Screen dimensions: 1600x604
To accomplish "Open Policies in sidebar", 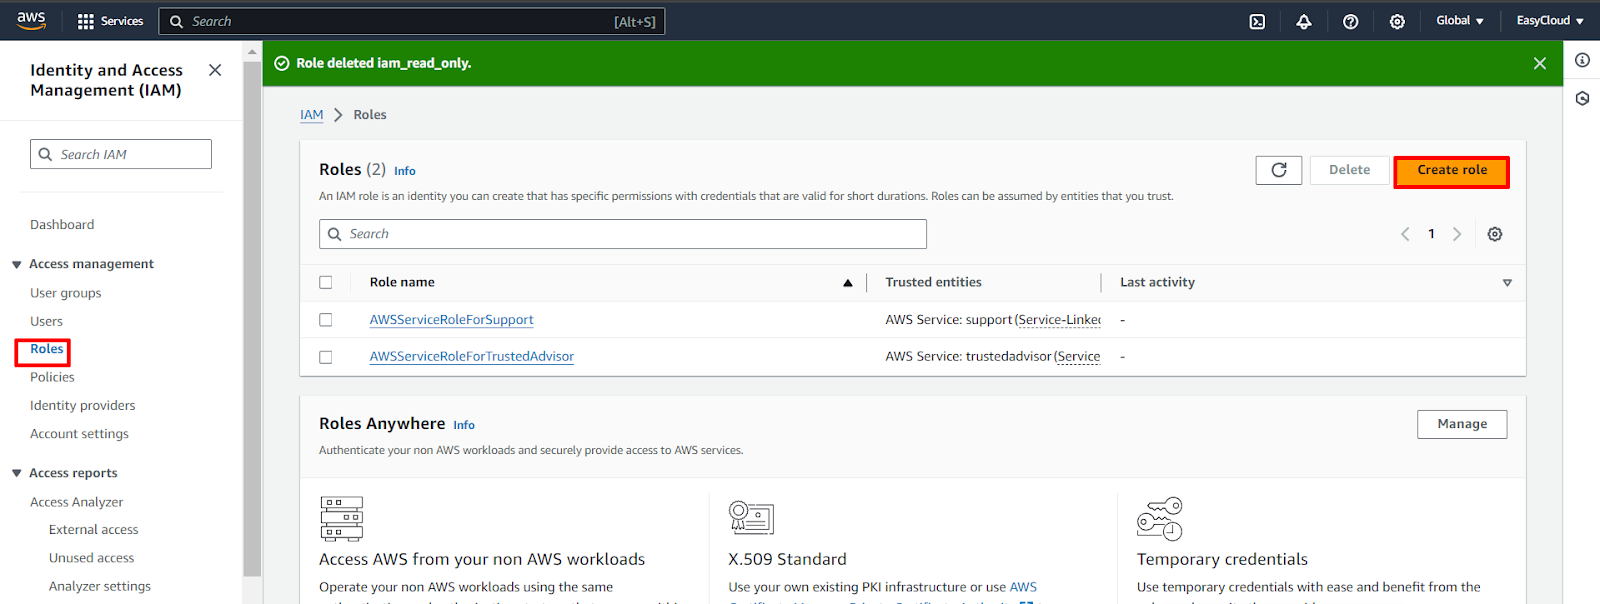I will tap(52, 377).
